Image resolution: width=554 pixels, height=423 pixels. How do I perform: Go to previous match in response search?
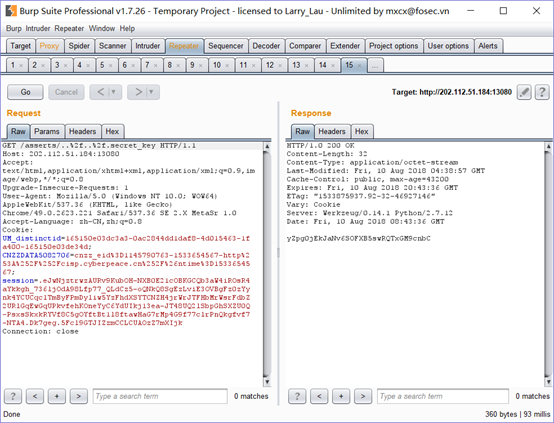click(319, 396)
